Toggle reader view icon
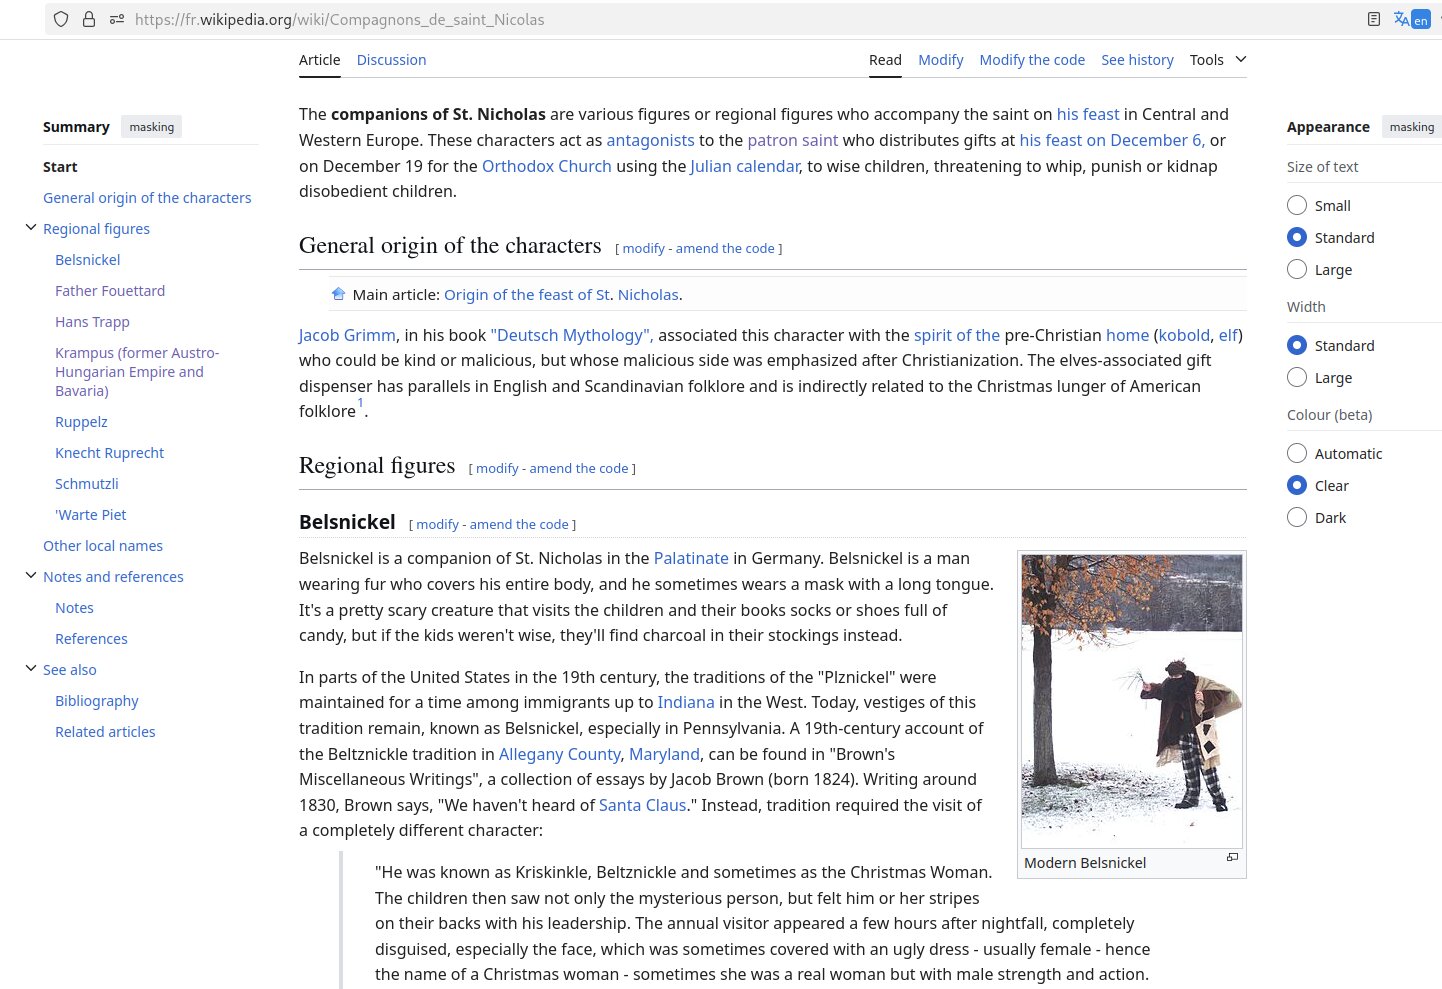Screen dimensions: 1442x989 [1374, 19]
